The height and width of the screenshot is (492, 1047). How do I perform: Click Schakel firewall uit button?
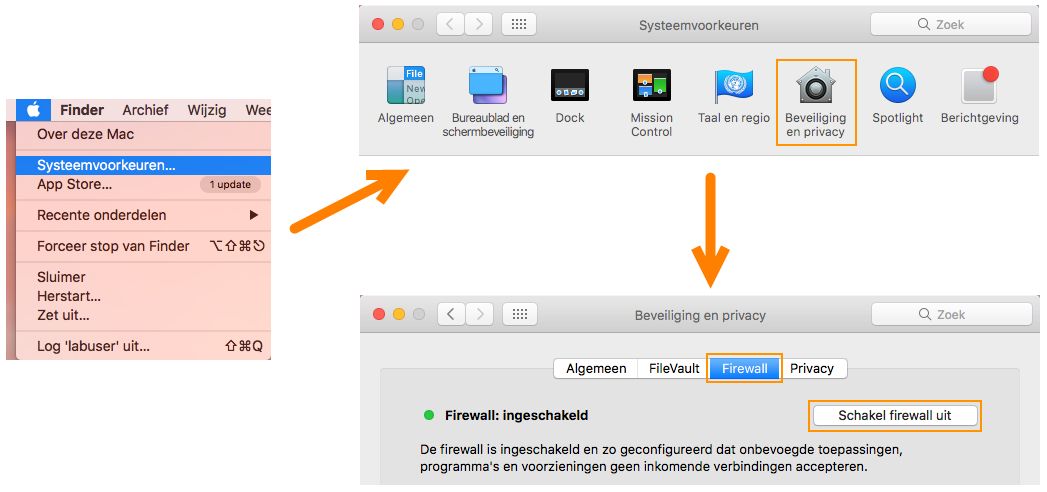coord(895,415)
